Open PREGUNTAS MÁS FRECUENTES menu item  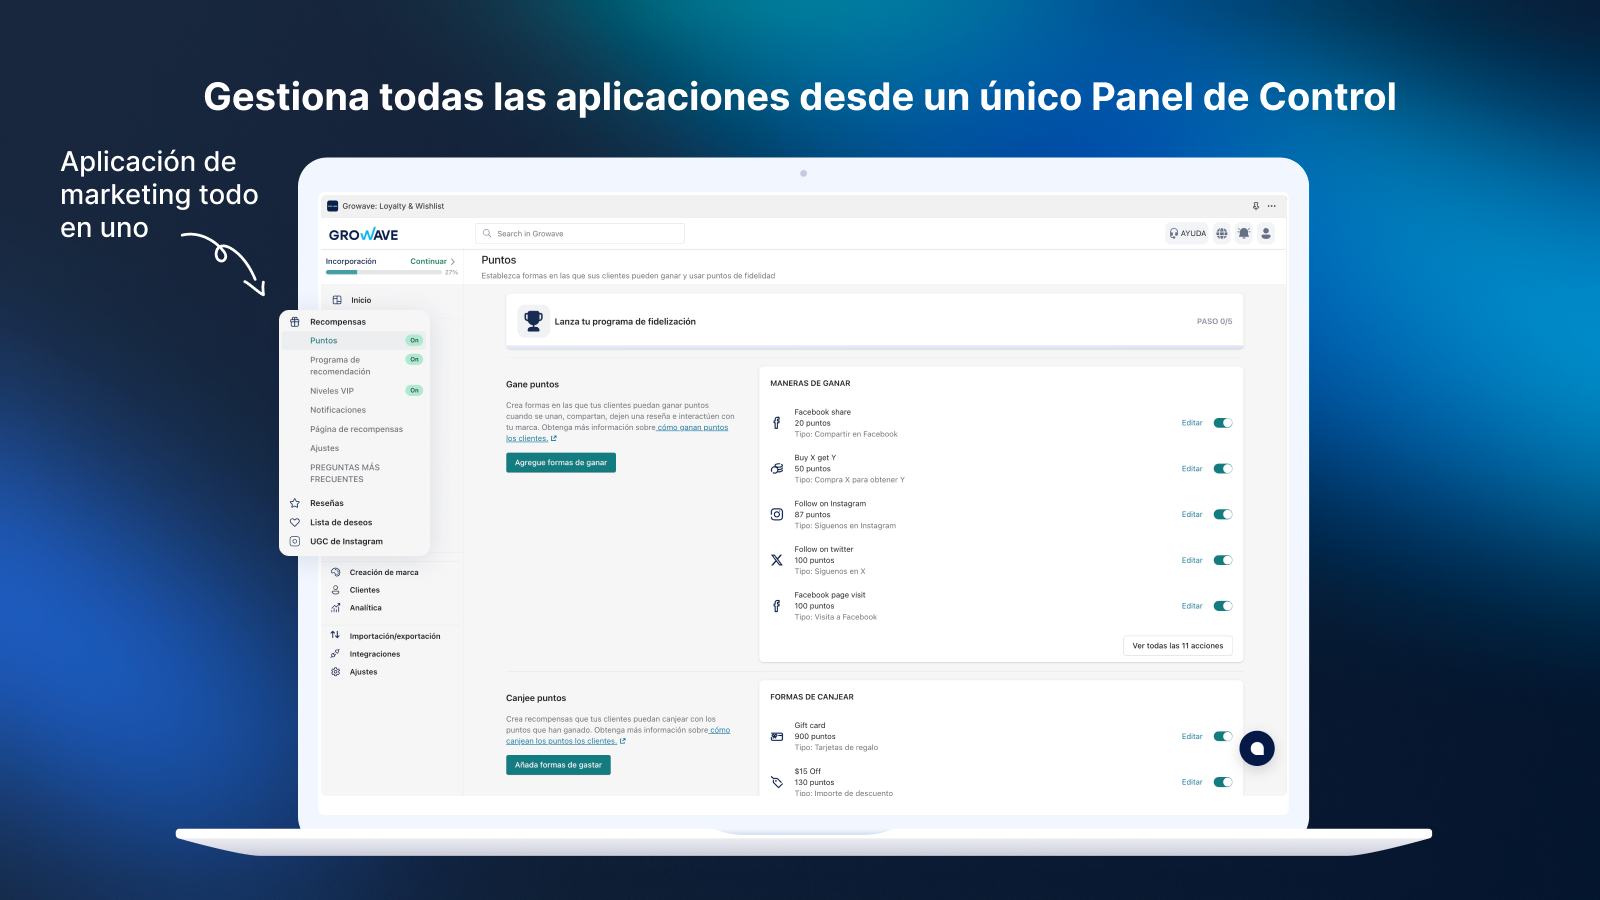tap(345, 473)
